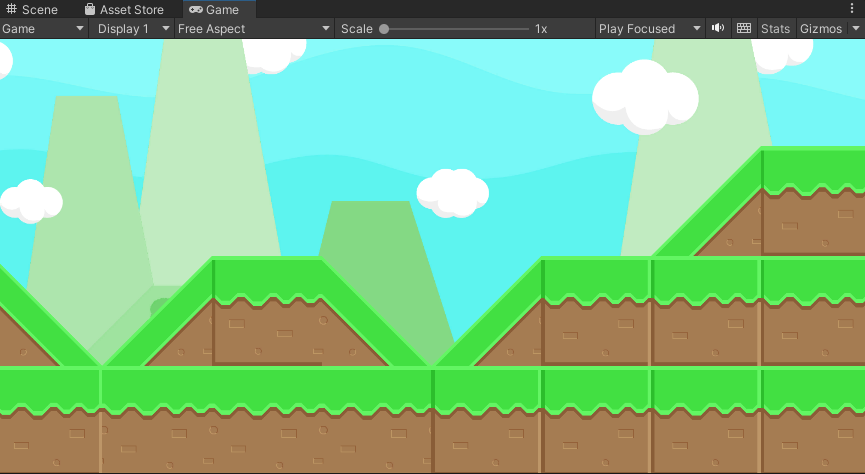Switch to the Scene tab
Screen dimensions: 865x474
[x=31, y=9]
